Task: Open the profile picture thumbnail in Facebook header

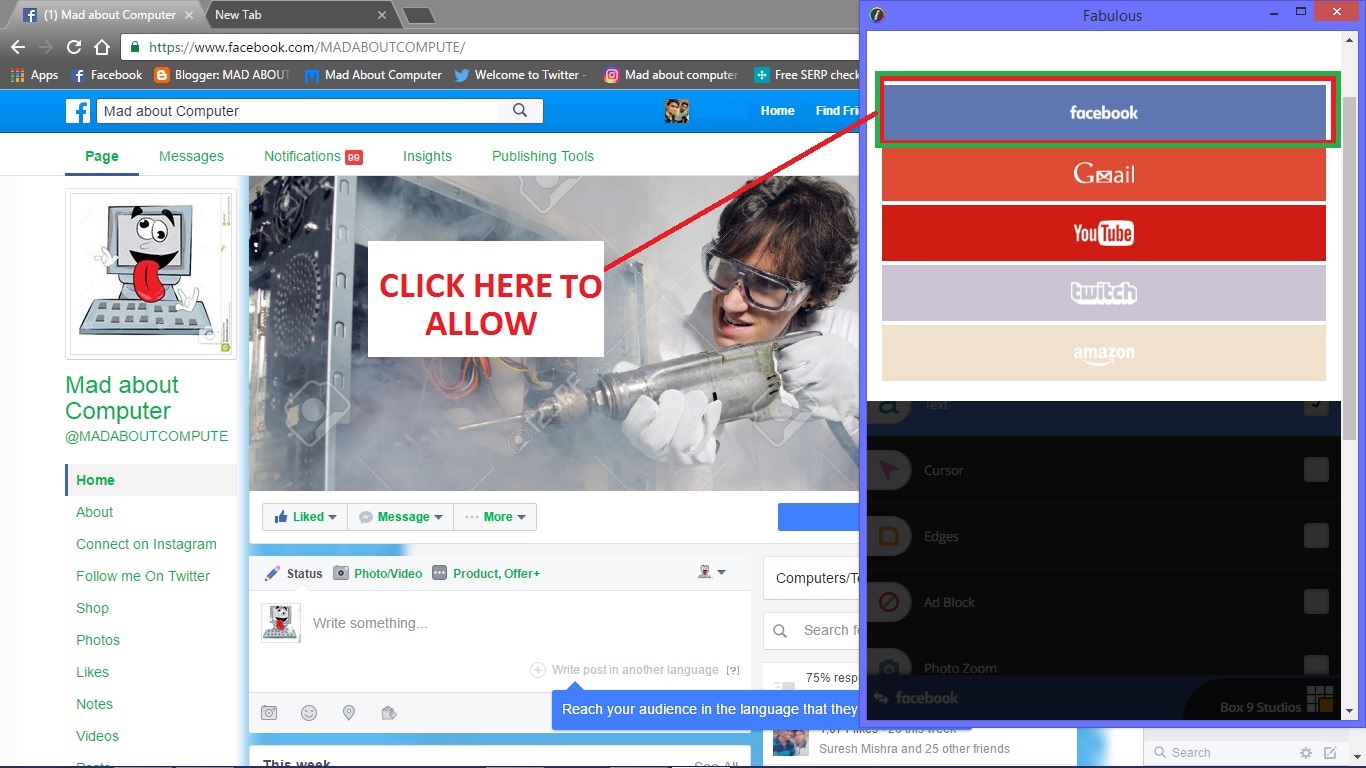Action: (x=677, y=111)
